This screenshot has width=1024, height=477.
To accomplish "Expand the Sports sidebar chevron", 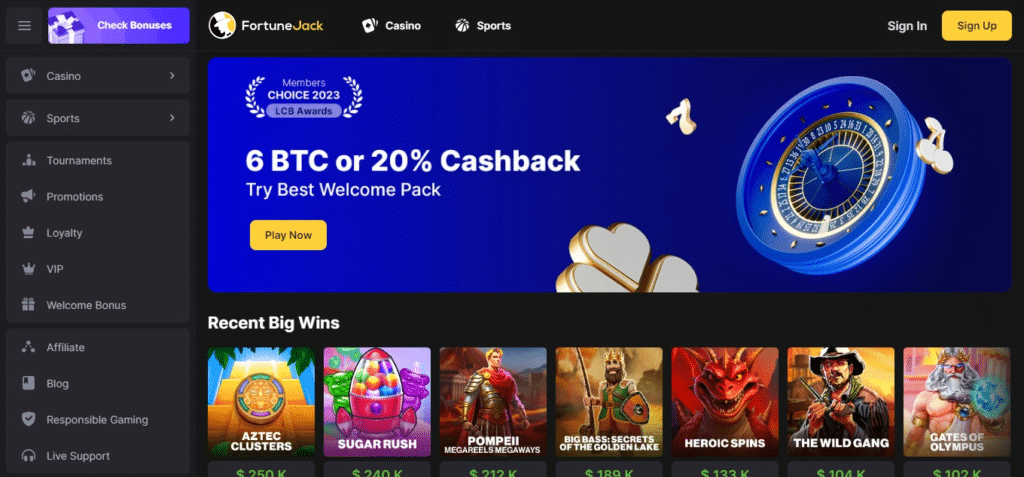I will tap(172, 118).
